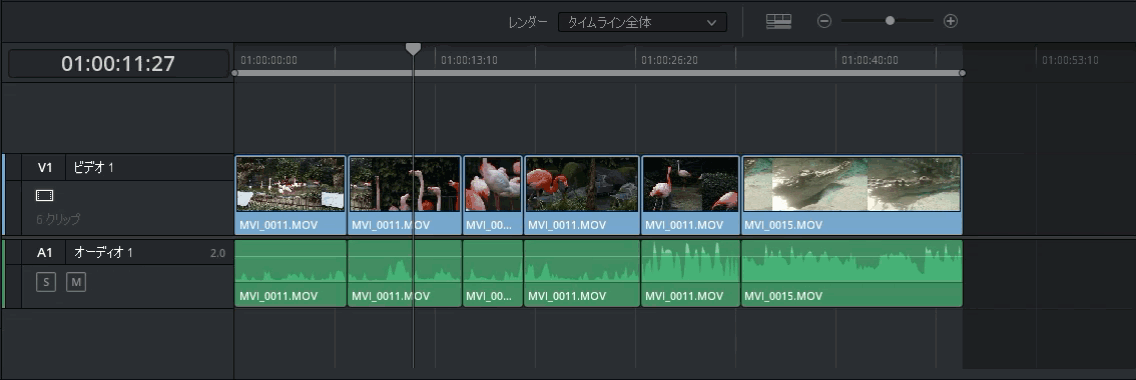Click the timecode field 01:00:11:27
The image size is (1136, 380).
pyautogui.click(x=118, y=64)
